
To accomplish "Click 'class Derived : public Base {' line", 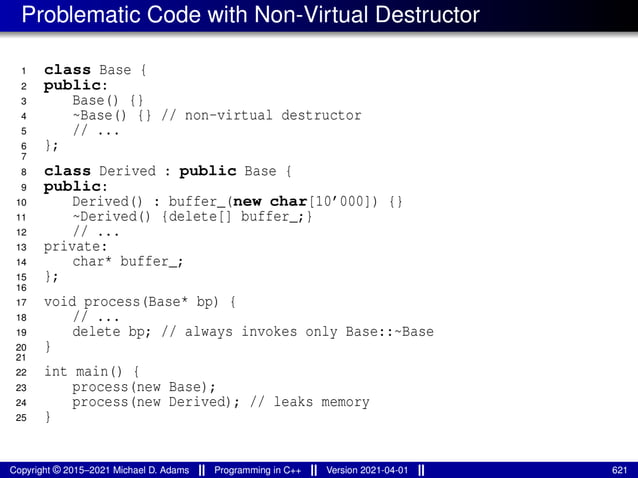I will click(168, 171).
